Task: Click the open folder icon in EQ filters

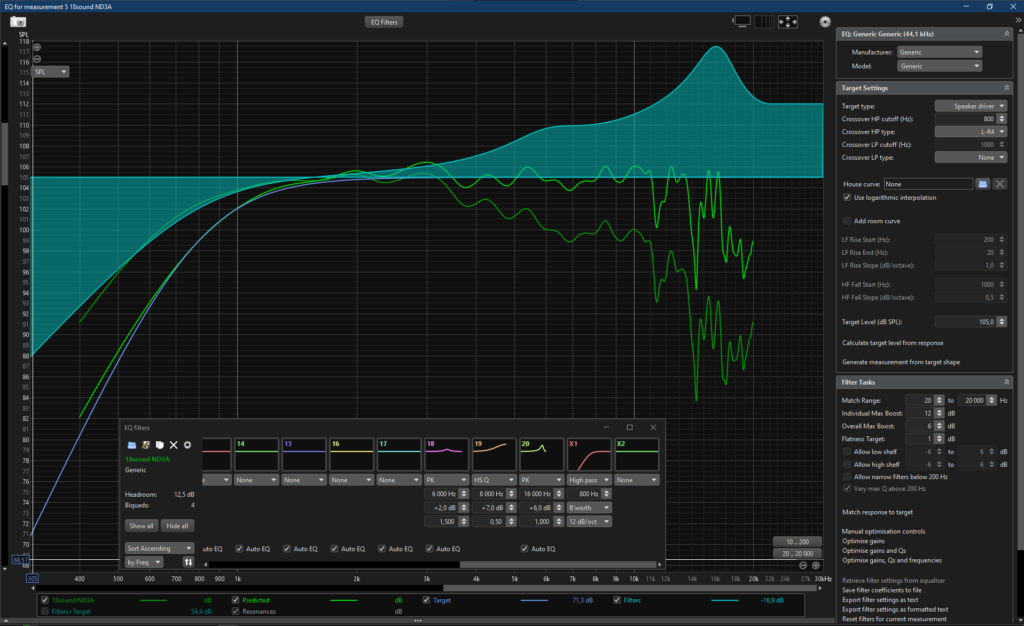Action: [x=131, y=444]
